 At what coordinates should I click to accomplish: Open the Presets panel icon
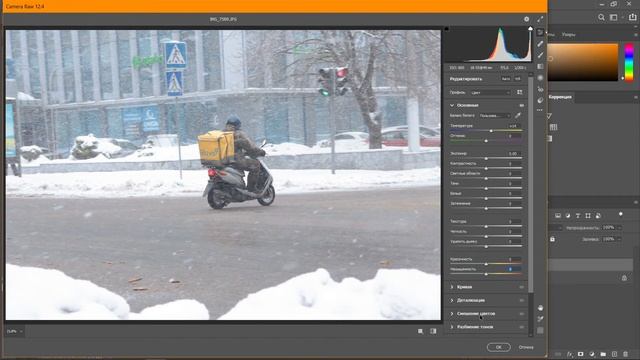coord(540,100)
